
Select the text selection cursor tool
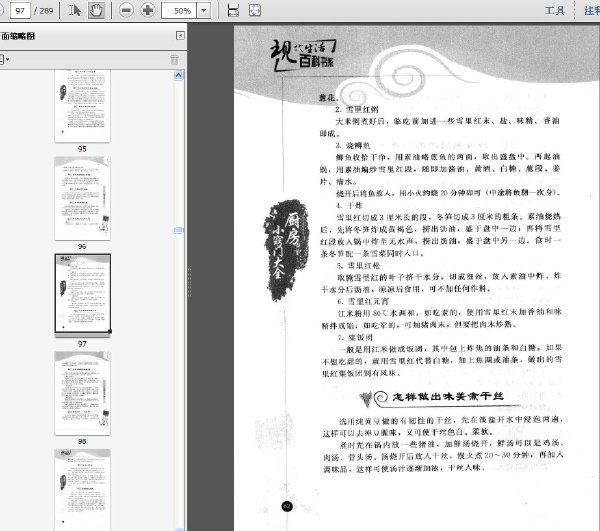point(74,10)
